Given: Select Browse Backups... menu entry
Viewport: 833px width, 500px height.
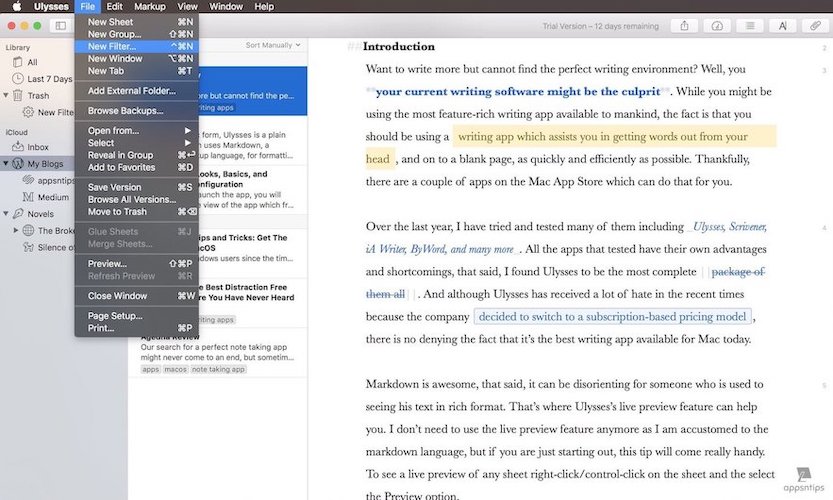Looking at the screenshot, I should point(125,110).
